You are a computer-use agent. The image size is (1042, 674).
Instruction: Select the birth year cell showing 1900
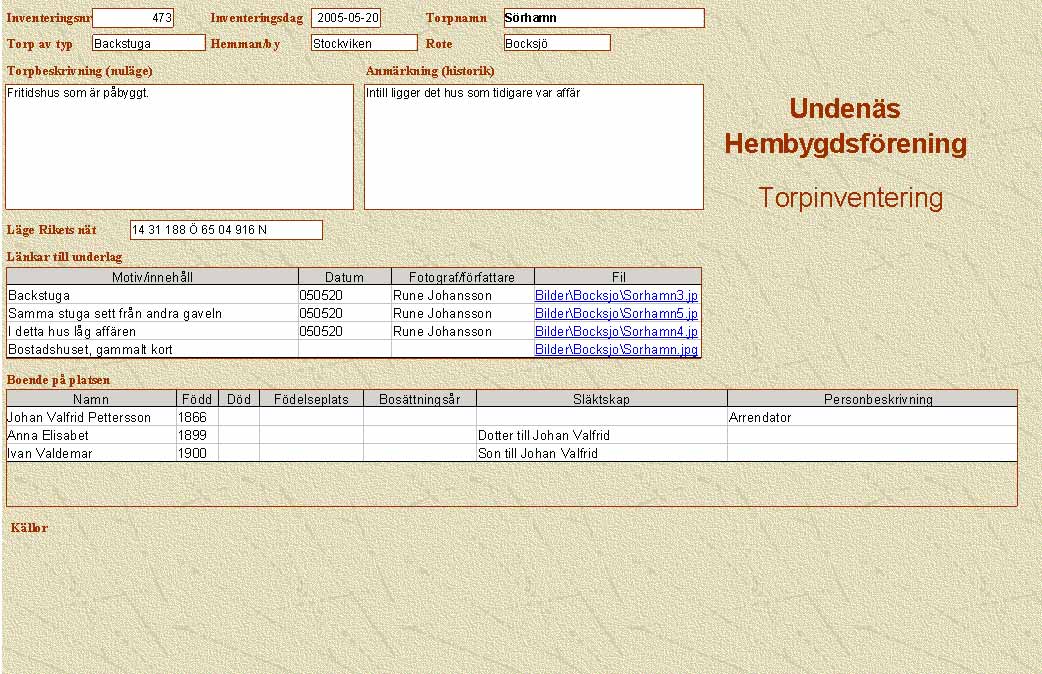[x=197, y=454]
